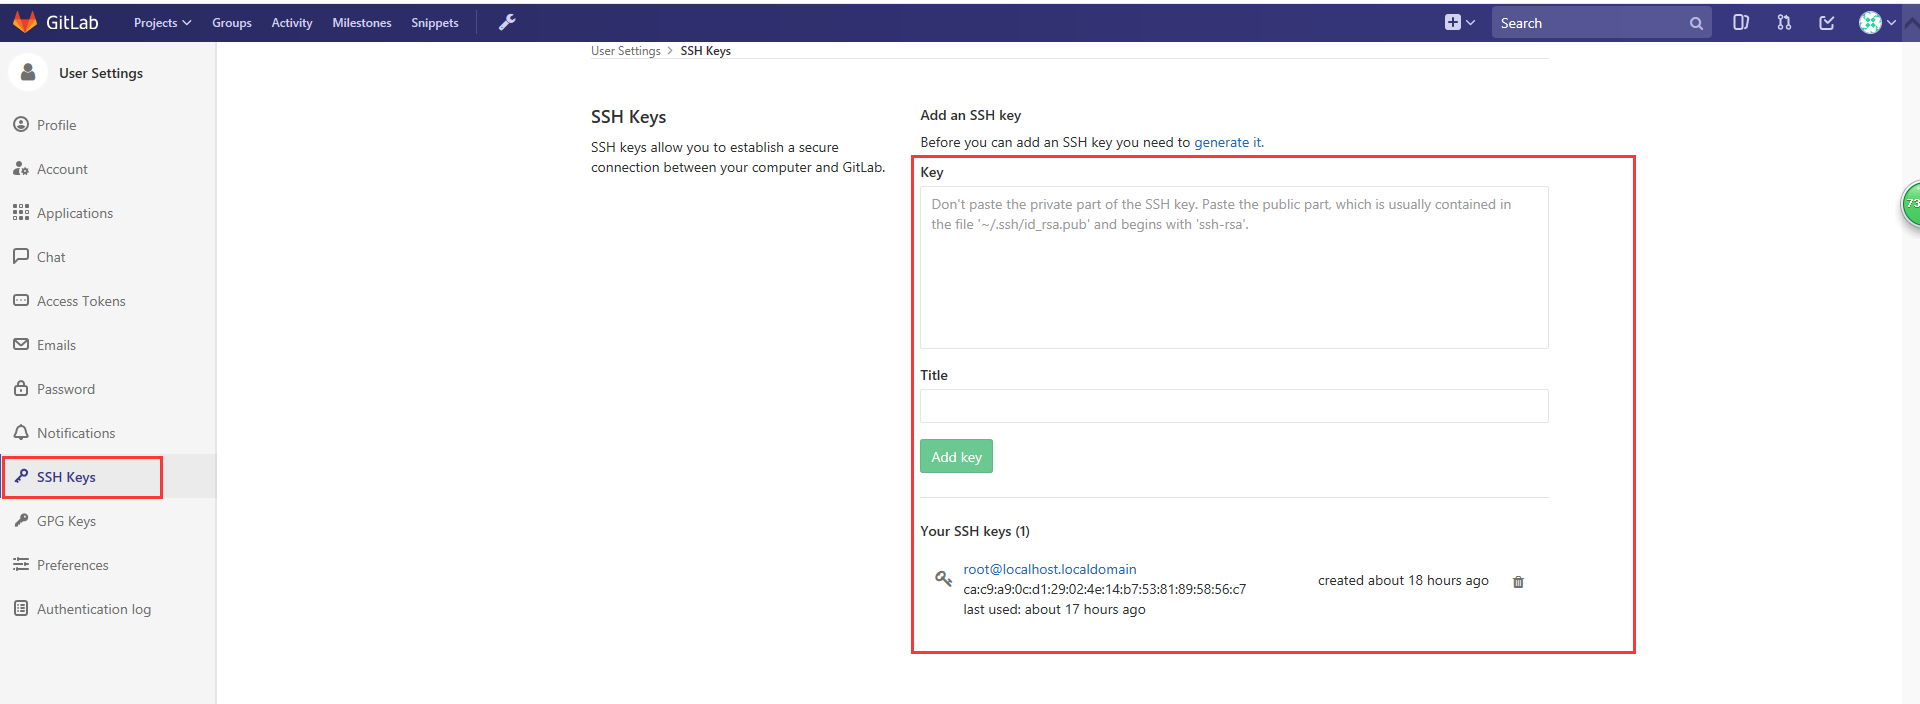Open Notifications settings
The image size is (1920, 704).
pos(76,433)
